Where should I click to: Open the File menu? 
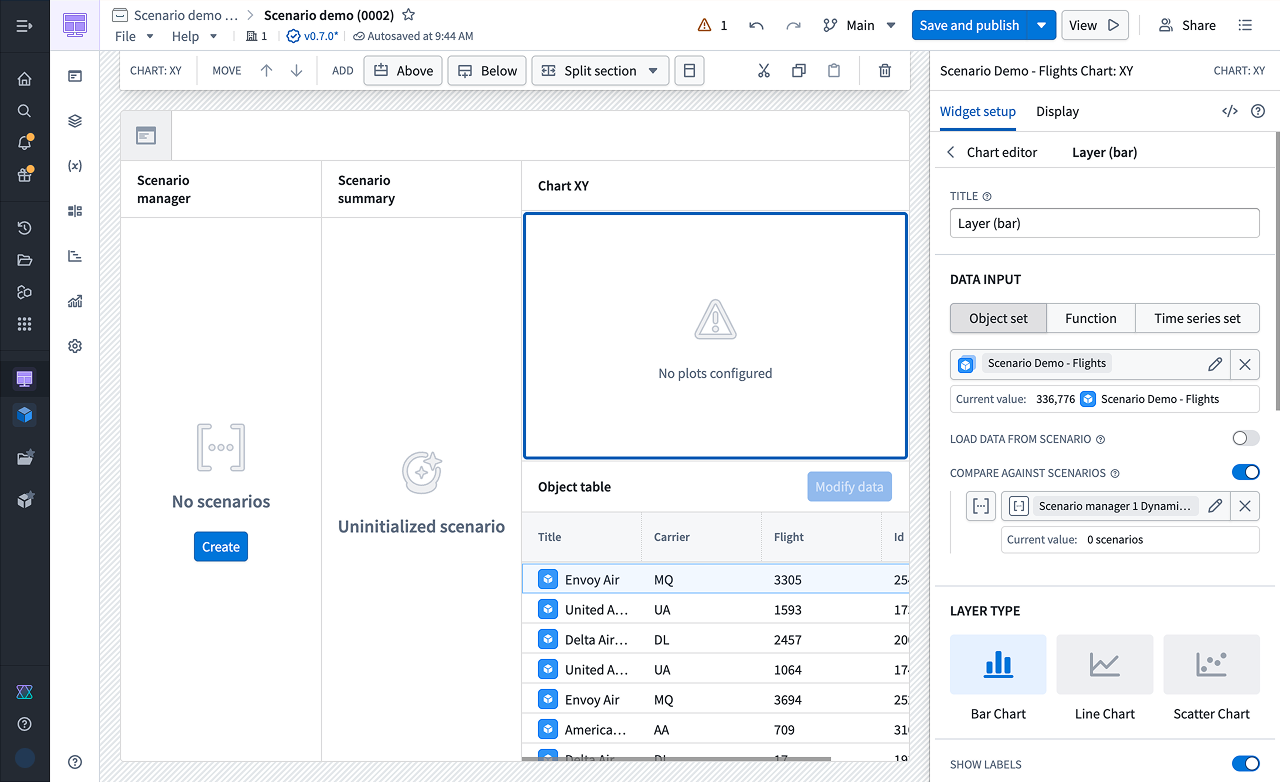(x=134, y=36)
